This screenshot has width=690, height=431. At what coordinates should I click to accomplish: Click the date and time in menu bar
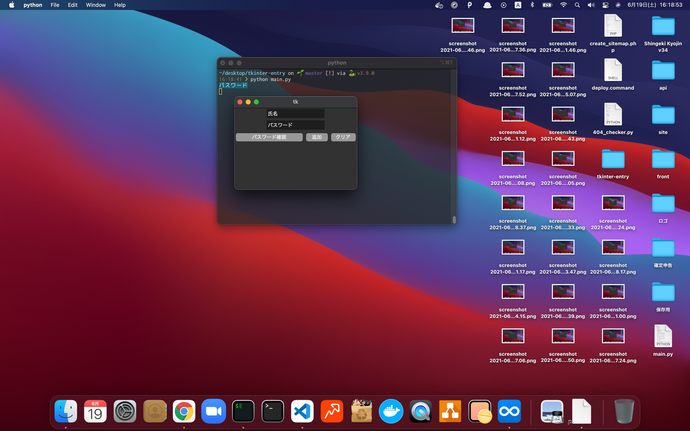click(655, 5)
